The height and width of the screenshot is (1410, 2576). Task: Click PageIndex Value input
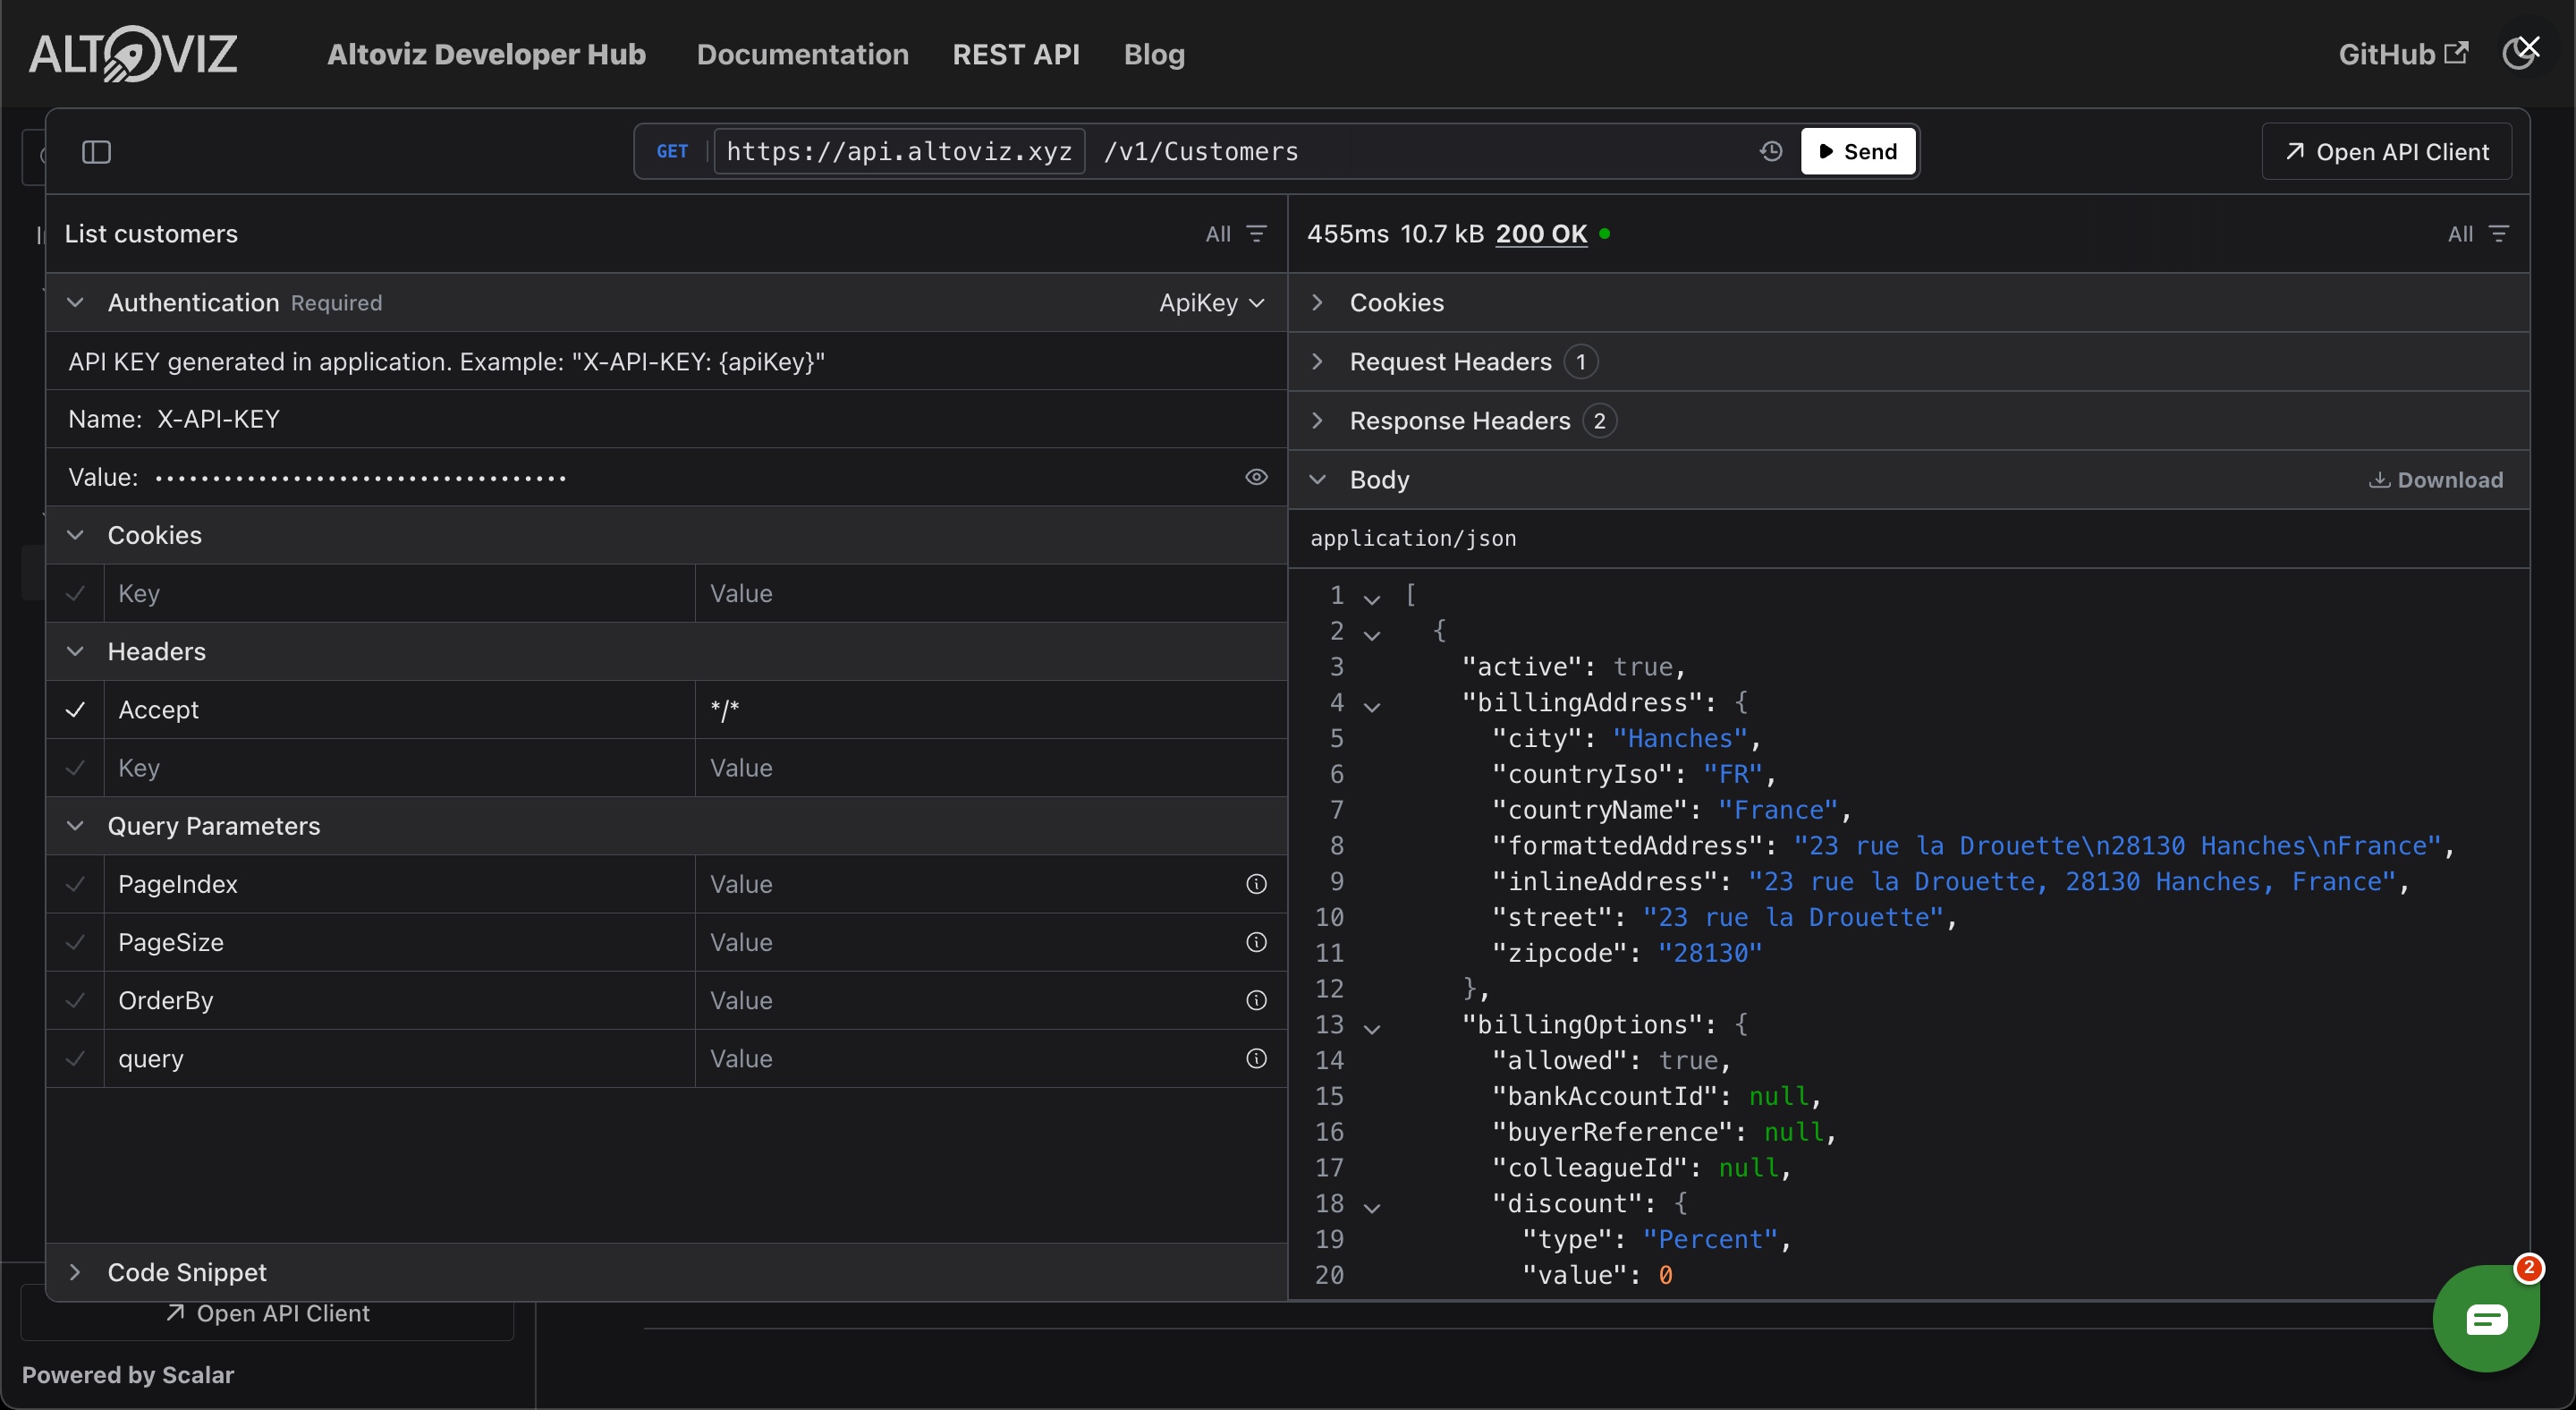click(969, 884)
